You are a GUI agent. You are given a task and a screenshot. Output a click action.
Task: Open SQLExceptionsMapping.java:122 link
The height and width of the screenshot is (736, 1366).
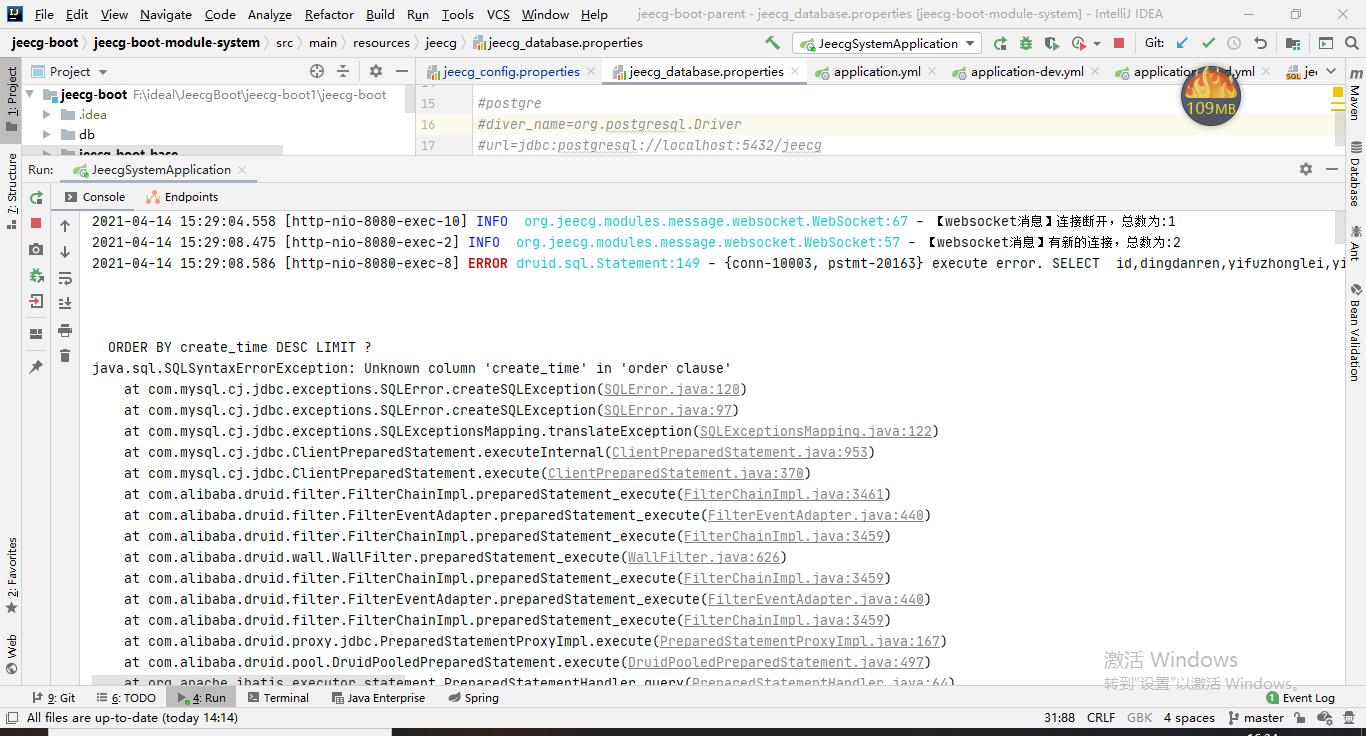[x=816, y=431]
